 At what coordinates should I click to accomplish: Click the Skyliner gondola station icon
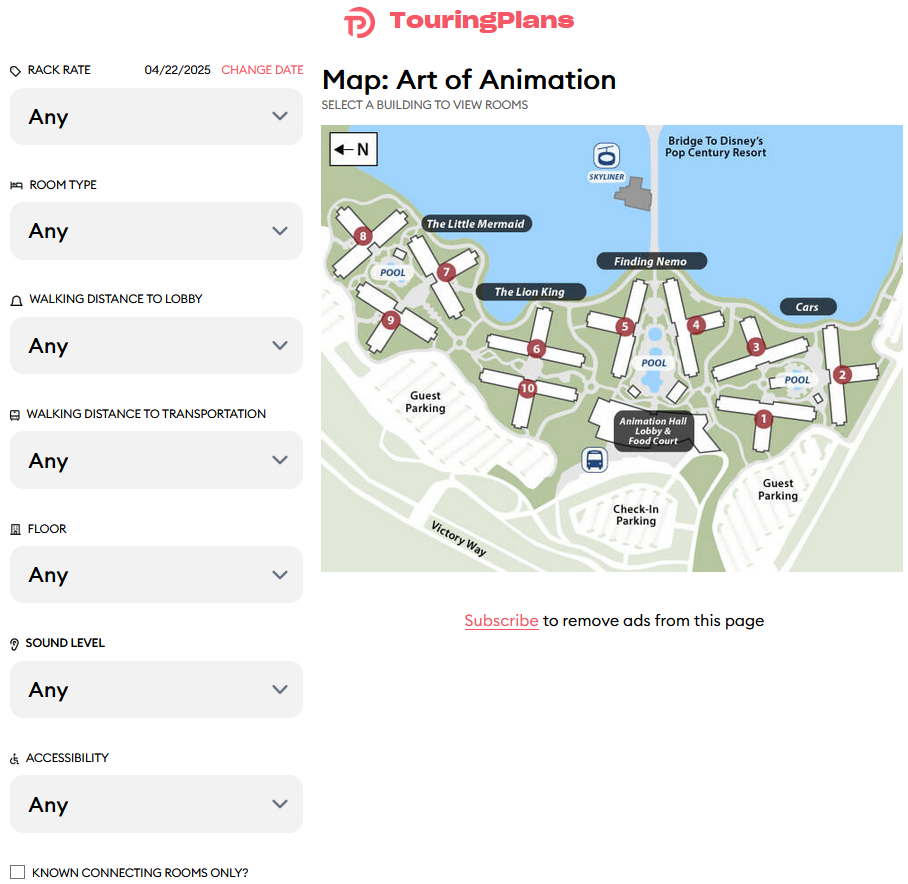pyautogui.click(x=606, y=156)
